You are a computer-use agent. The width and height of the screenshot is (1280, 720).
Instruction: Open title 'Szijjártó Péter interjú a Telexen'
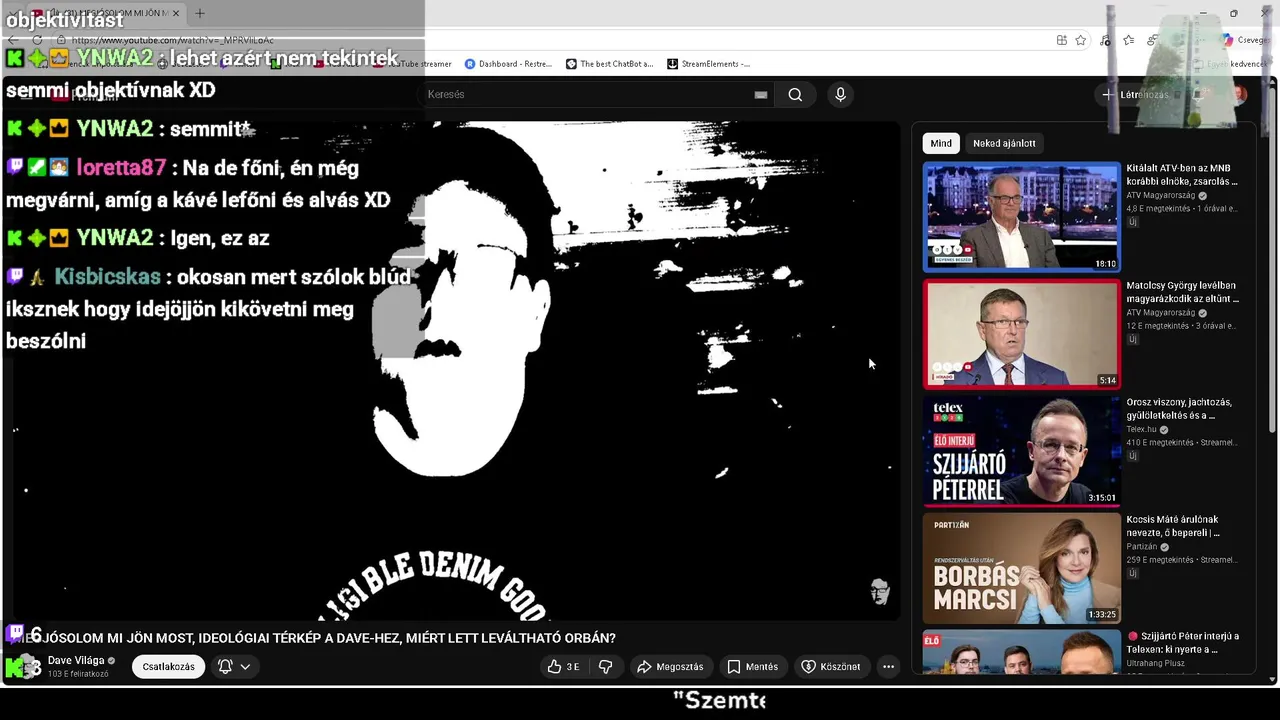[x=1183, y=643]
